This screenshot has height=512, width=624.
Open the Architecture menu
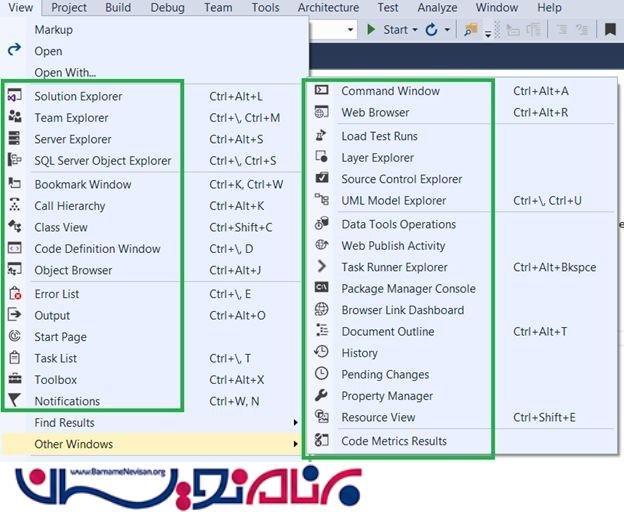tap(328, 8)
